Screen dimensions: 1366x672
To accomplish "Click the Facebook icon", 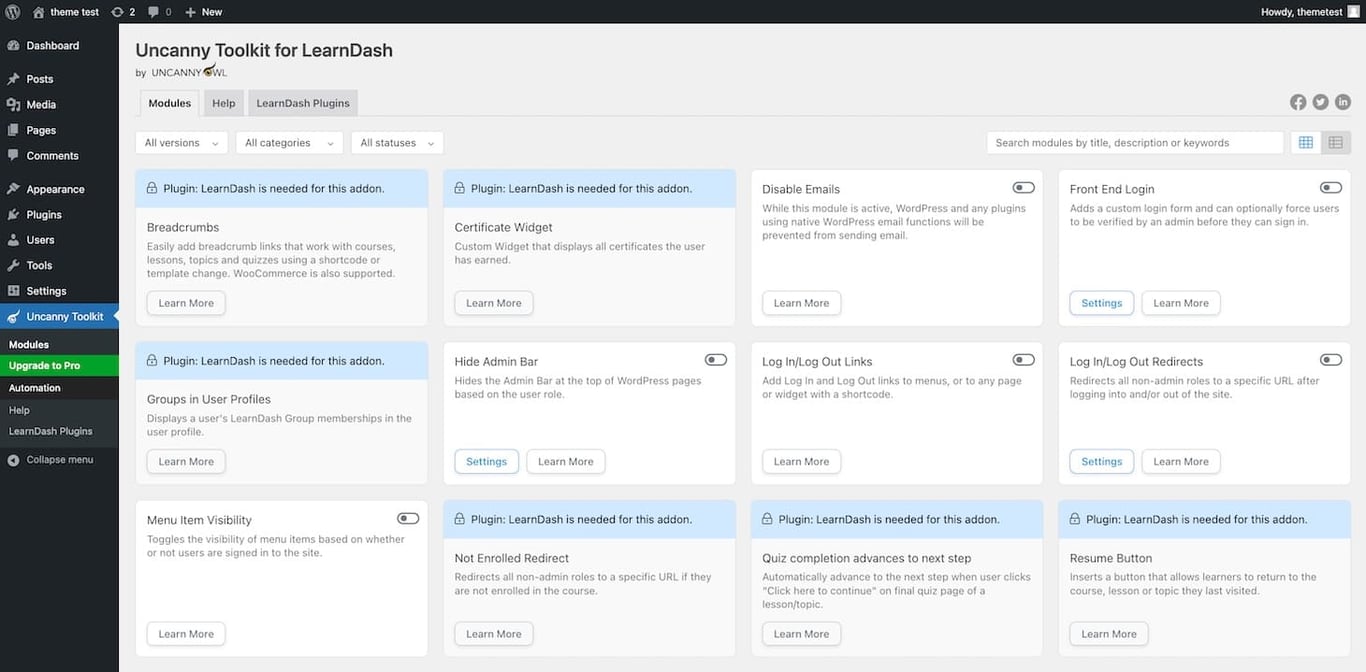I will point(1298,102).
